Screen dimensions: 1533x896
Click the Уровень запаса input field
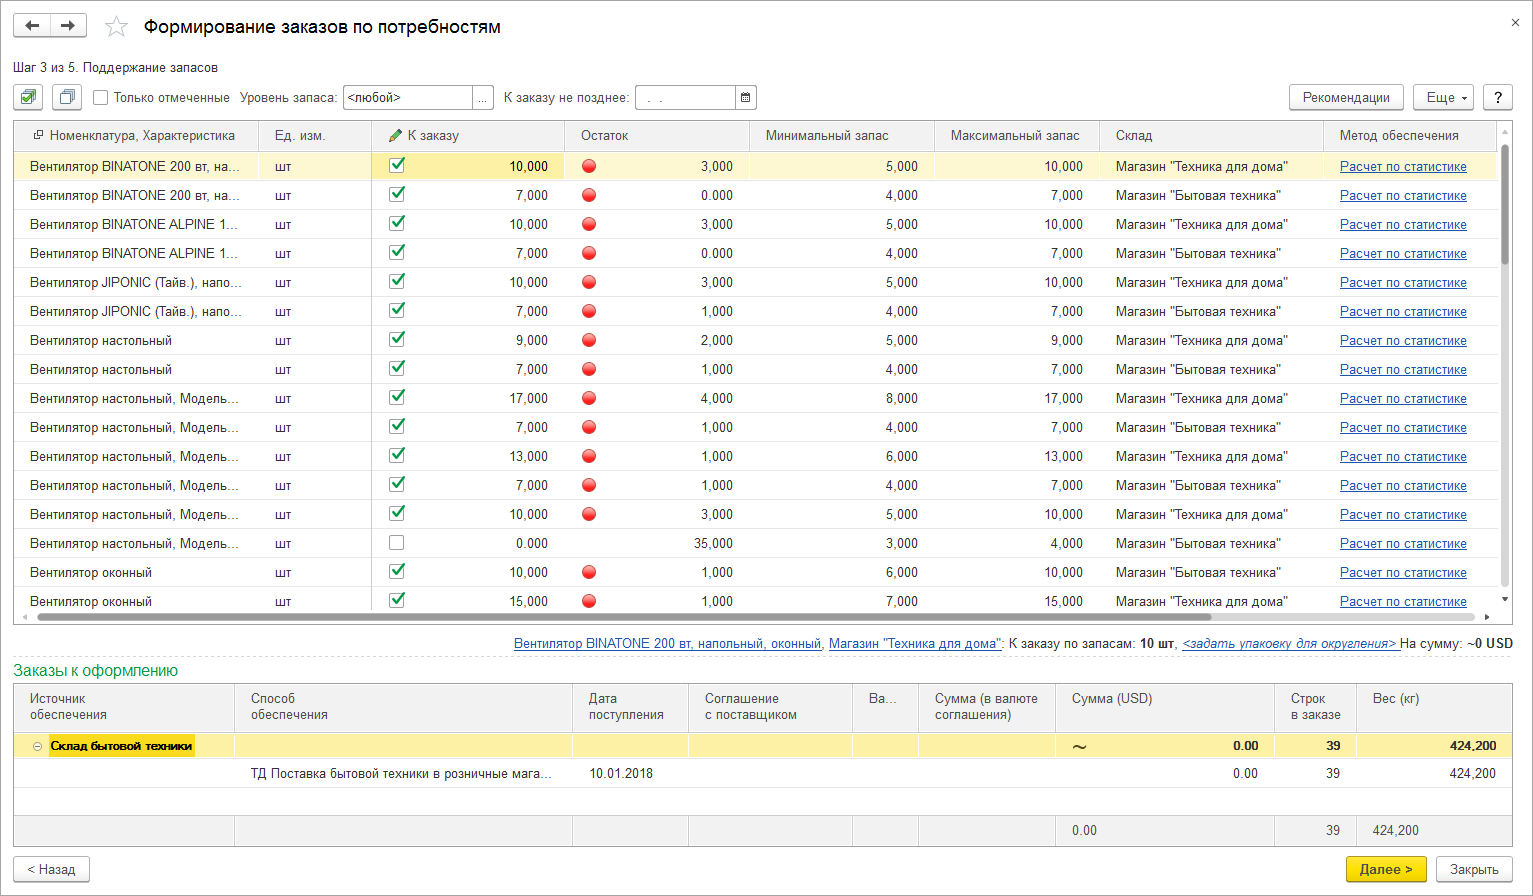(x=408, y=97)
